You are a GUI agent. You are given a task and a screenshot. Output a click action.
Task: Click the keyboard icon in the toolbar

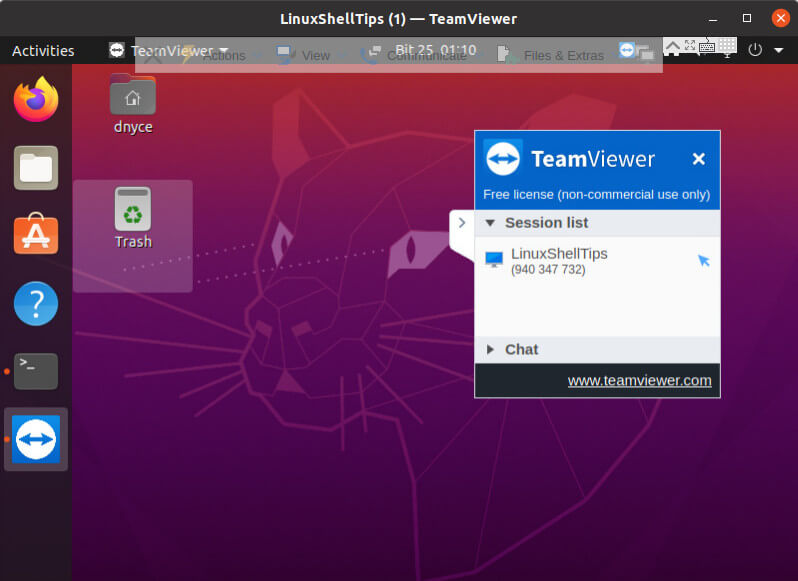tap(706, 47)
